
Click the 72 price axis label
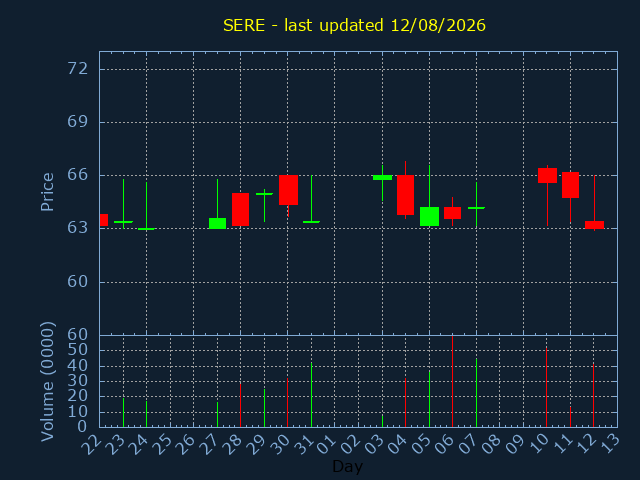(x=77, y=69)
